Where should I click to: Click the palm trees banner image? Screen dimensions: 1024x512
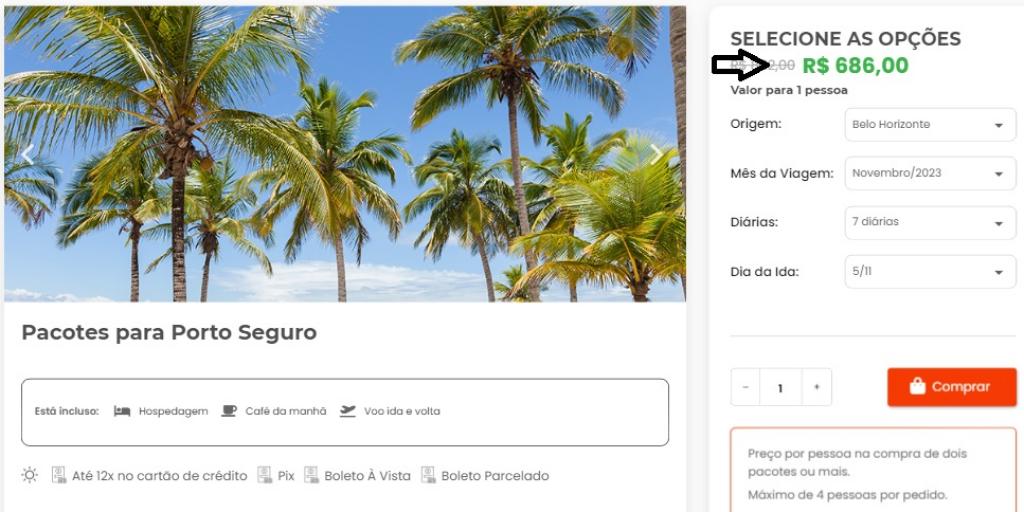coord(345,154)
